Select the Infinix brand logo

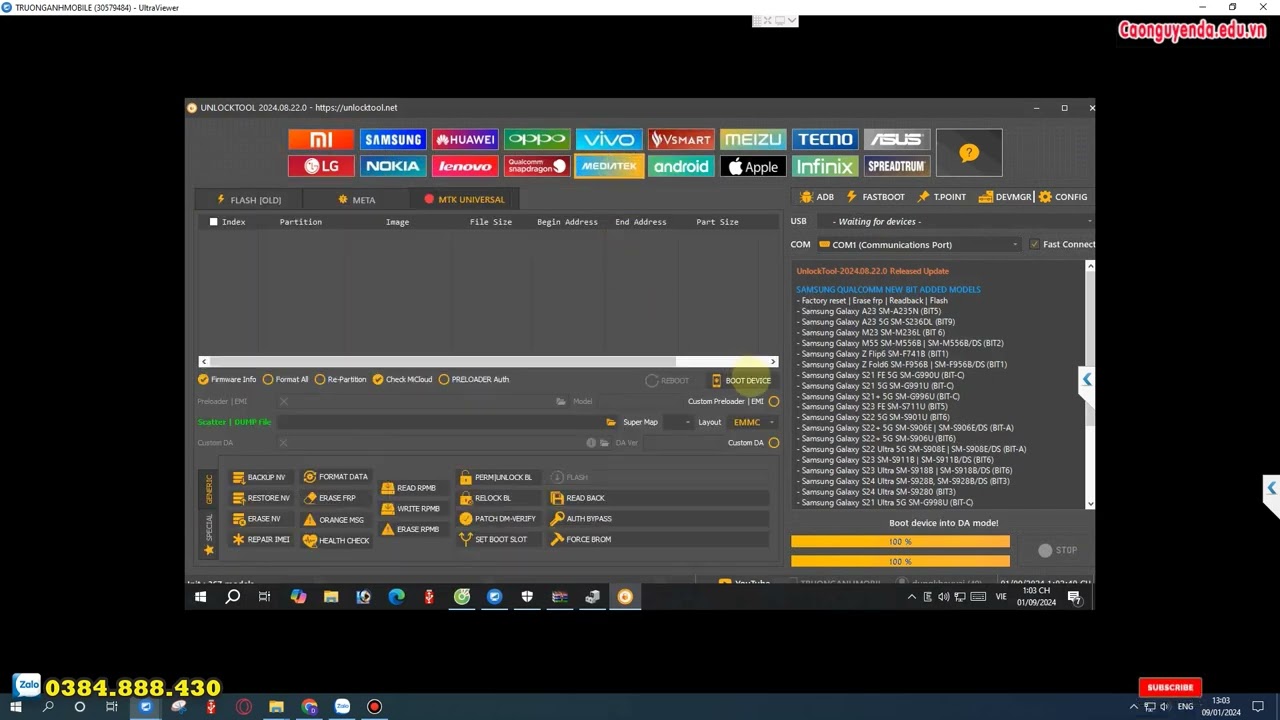(825, 167)
